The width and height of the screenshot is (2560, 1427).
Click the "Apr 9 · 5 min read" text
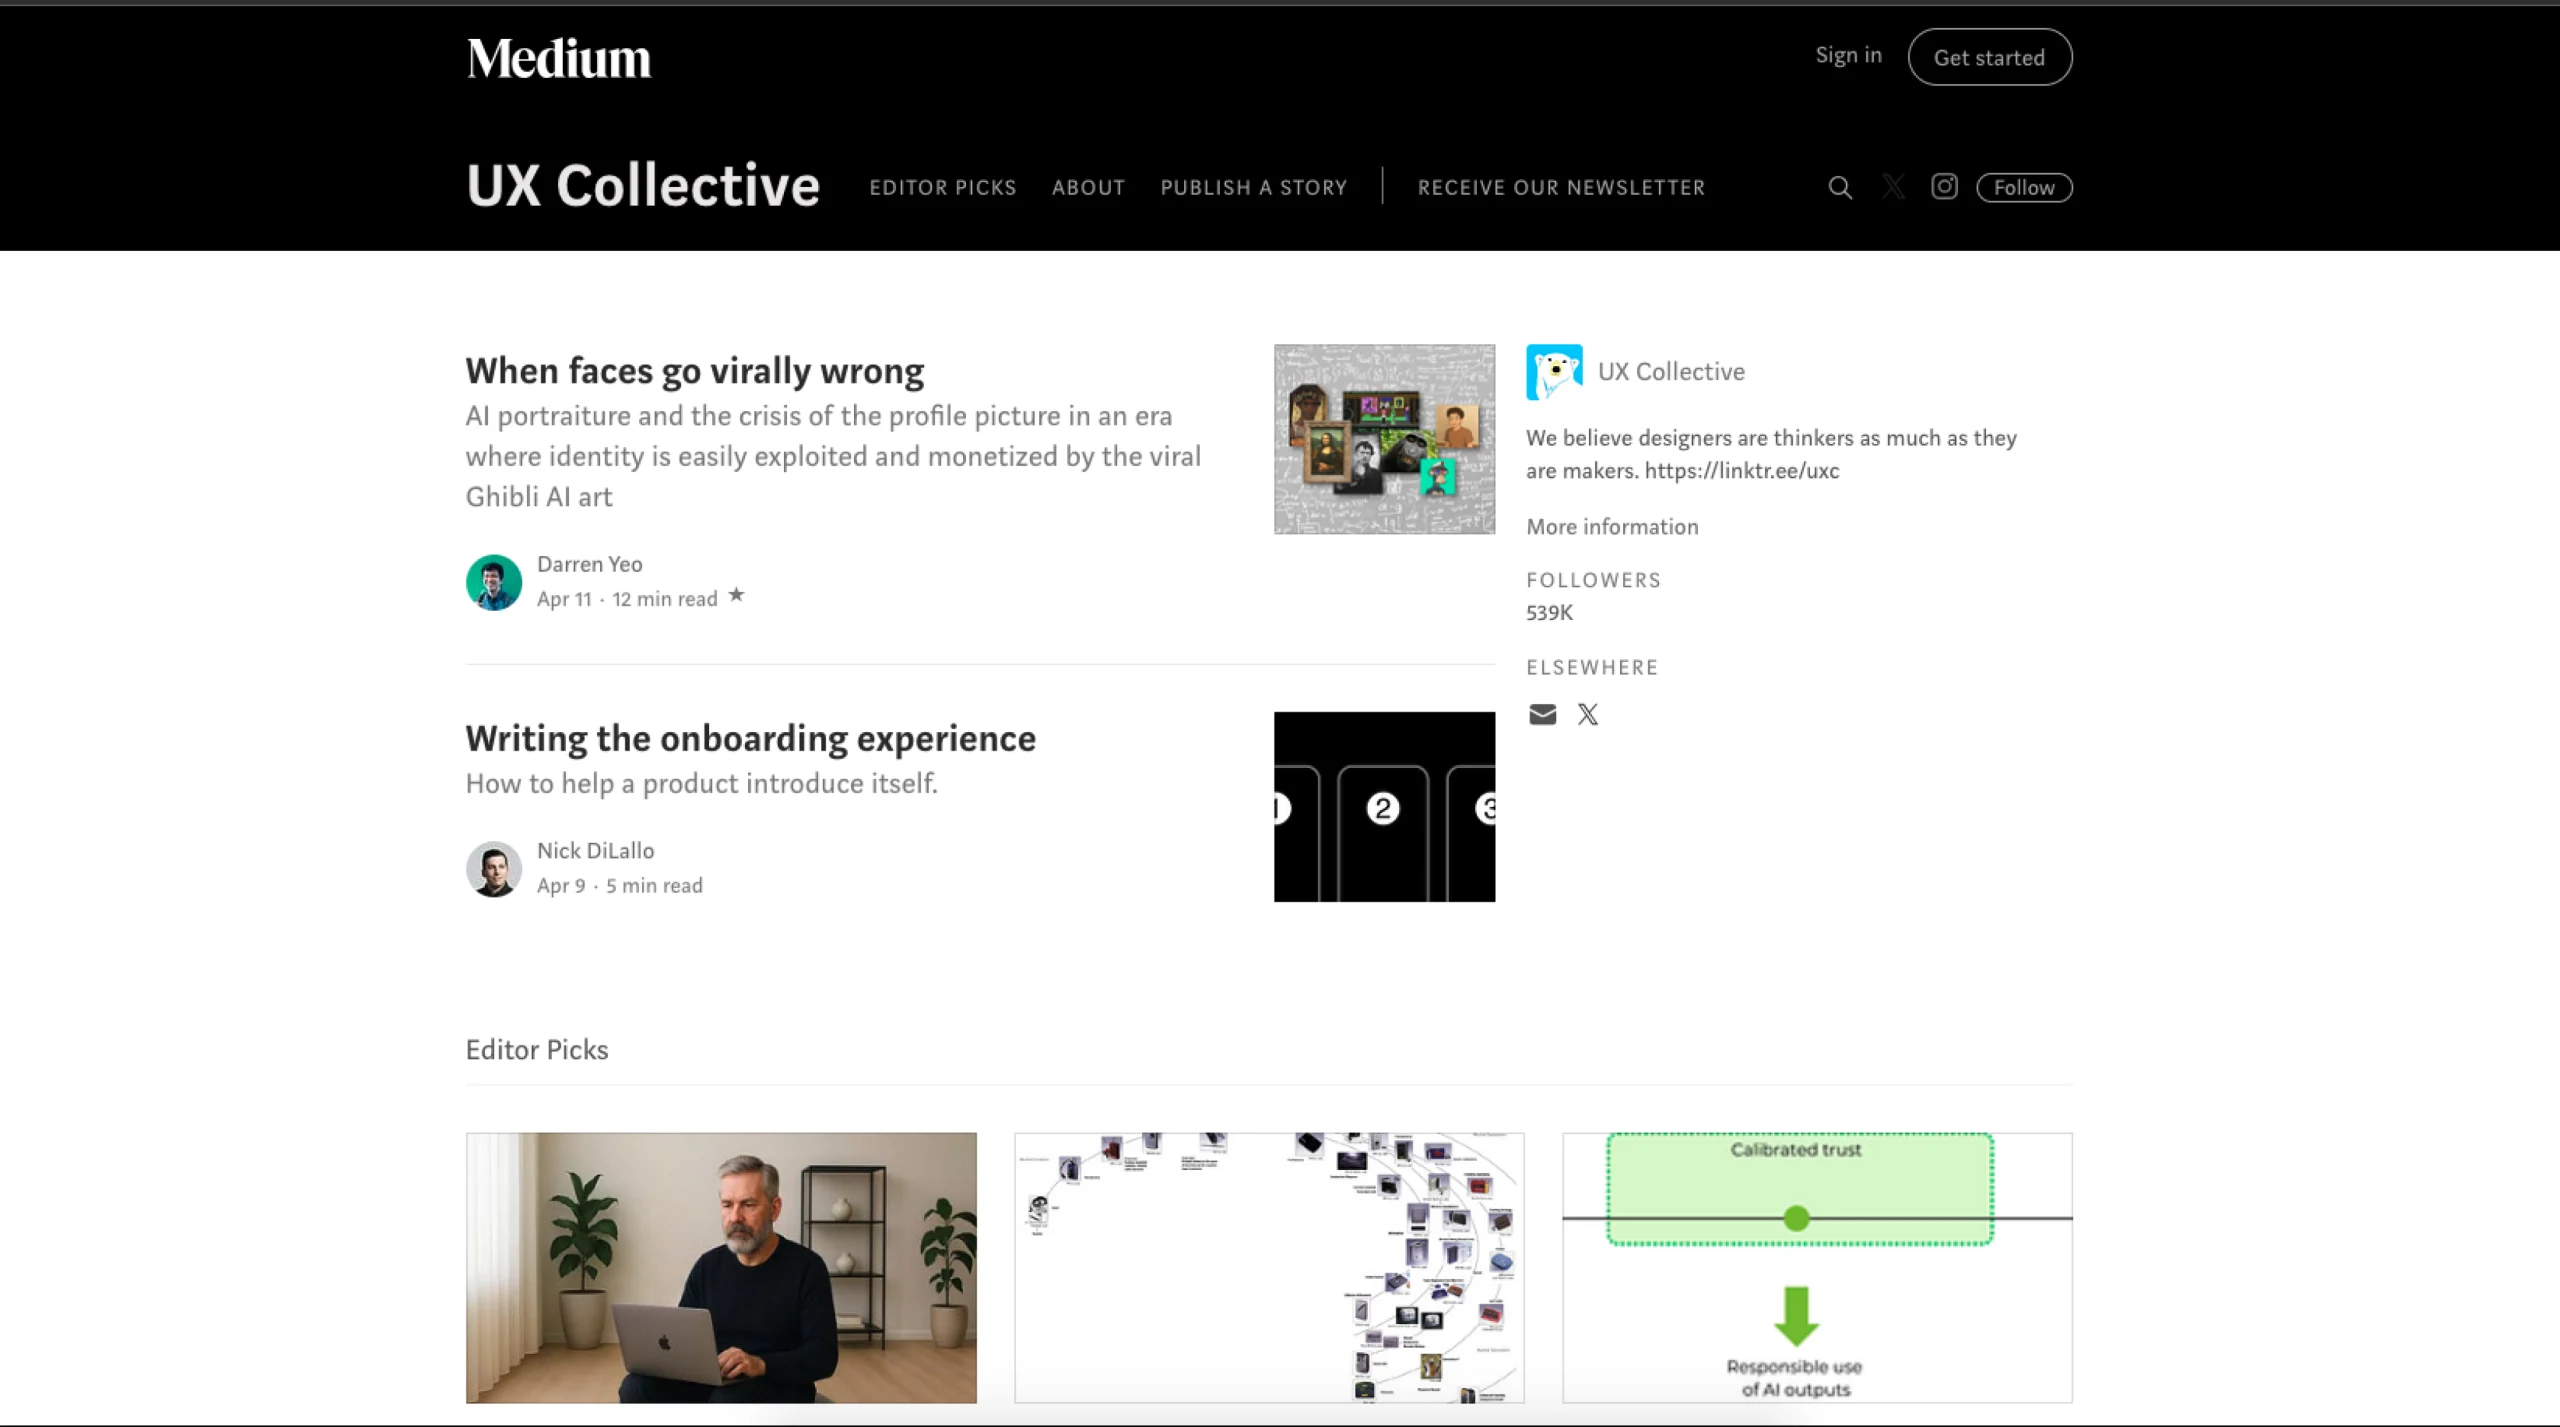pyautogui.click(x=620, y=886)
